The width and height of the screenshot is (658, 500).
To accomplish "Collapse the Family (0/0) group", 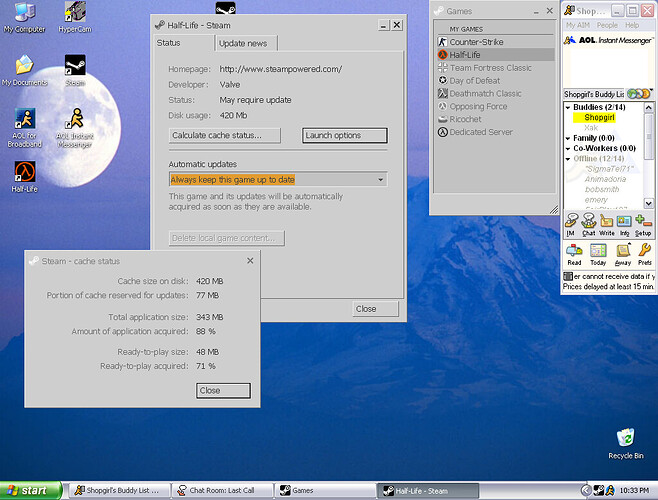I will click(568, 138).
